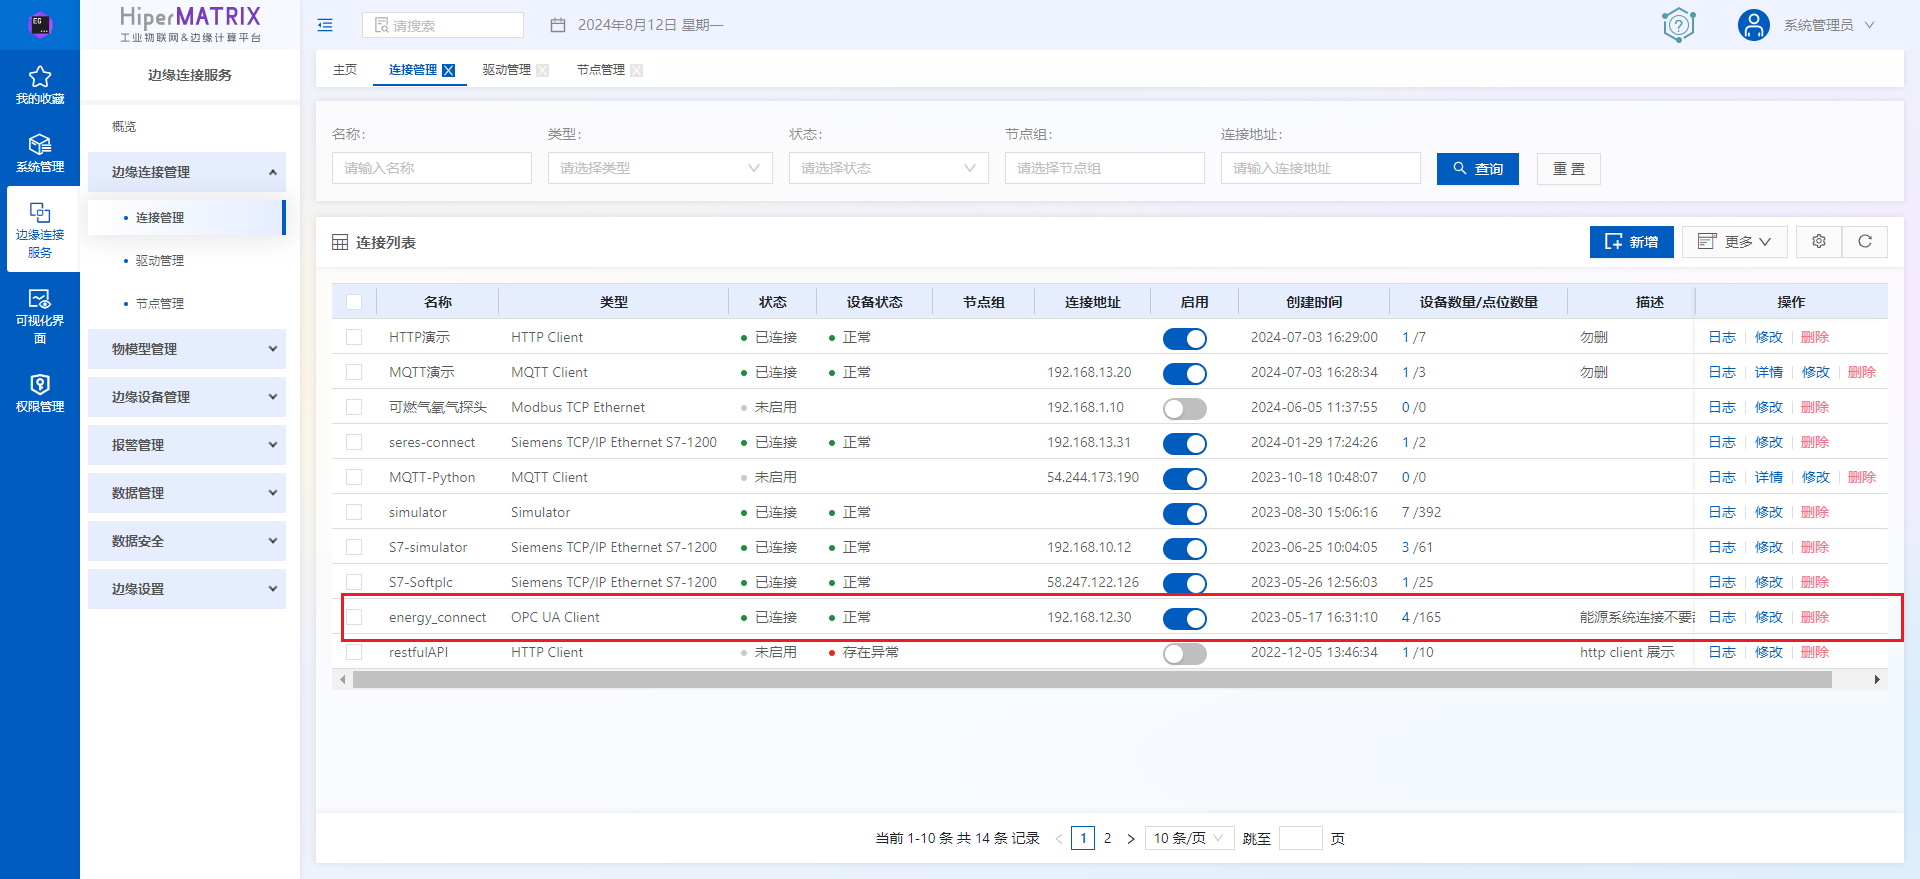This screenshot has height=879, width=1920.
Task: Click 修改 for the energy_connect row
Action: [1769, 617]
